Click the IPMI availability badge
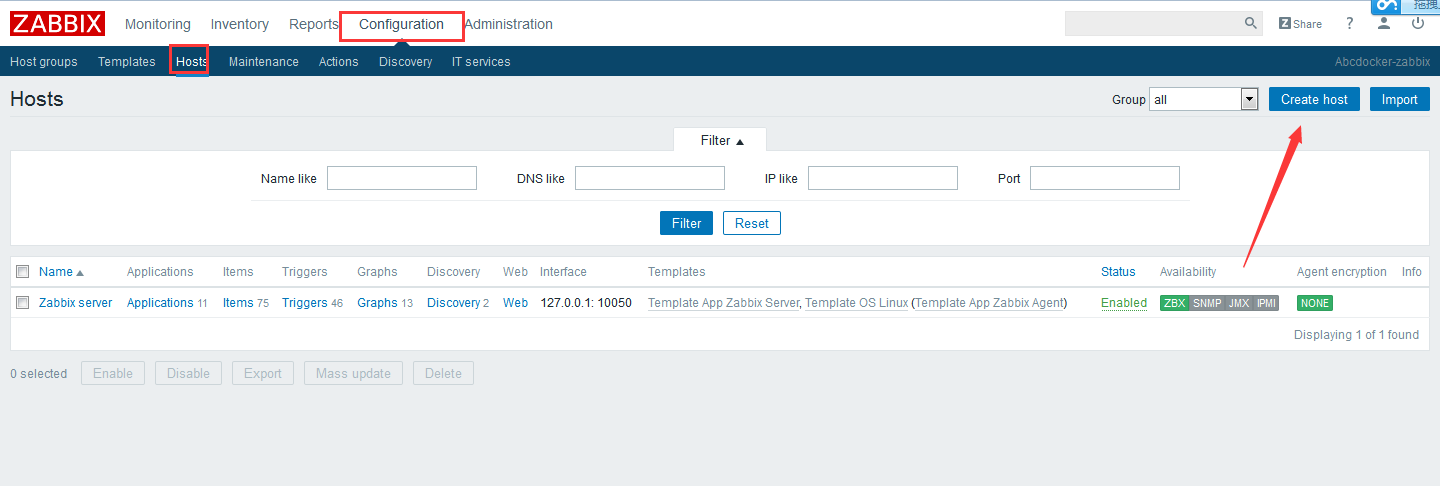 click(1266, 303)
